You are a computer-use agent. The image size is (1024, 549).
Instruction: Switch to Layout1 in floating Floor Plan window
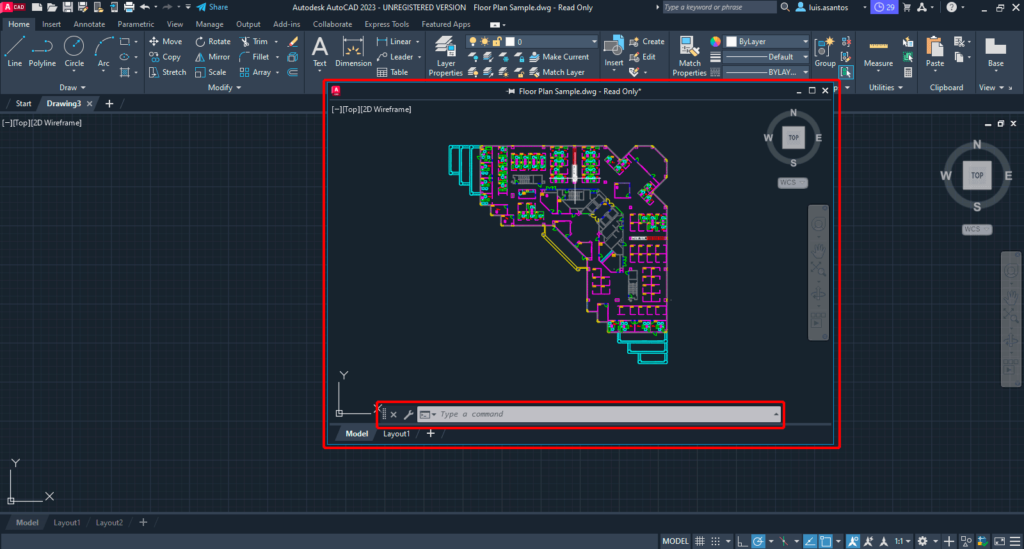pyautogui.click(x=396, y=433)
